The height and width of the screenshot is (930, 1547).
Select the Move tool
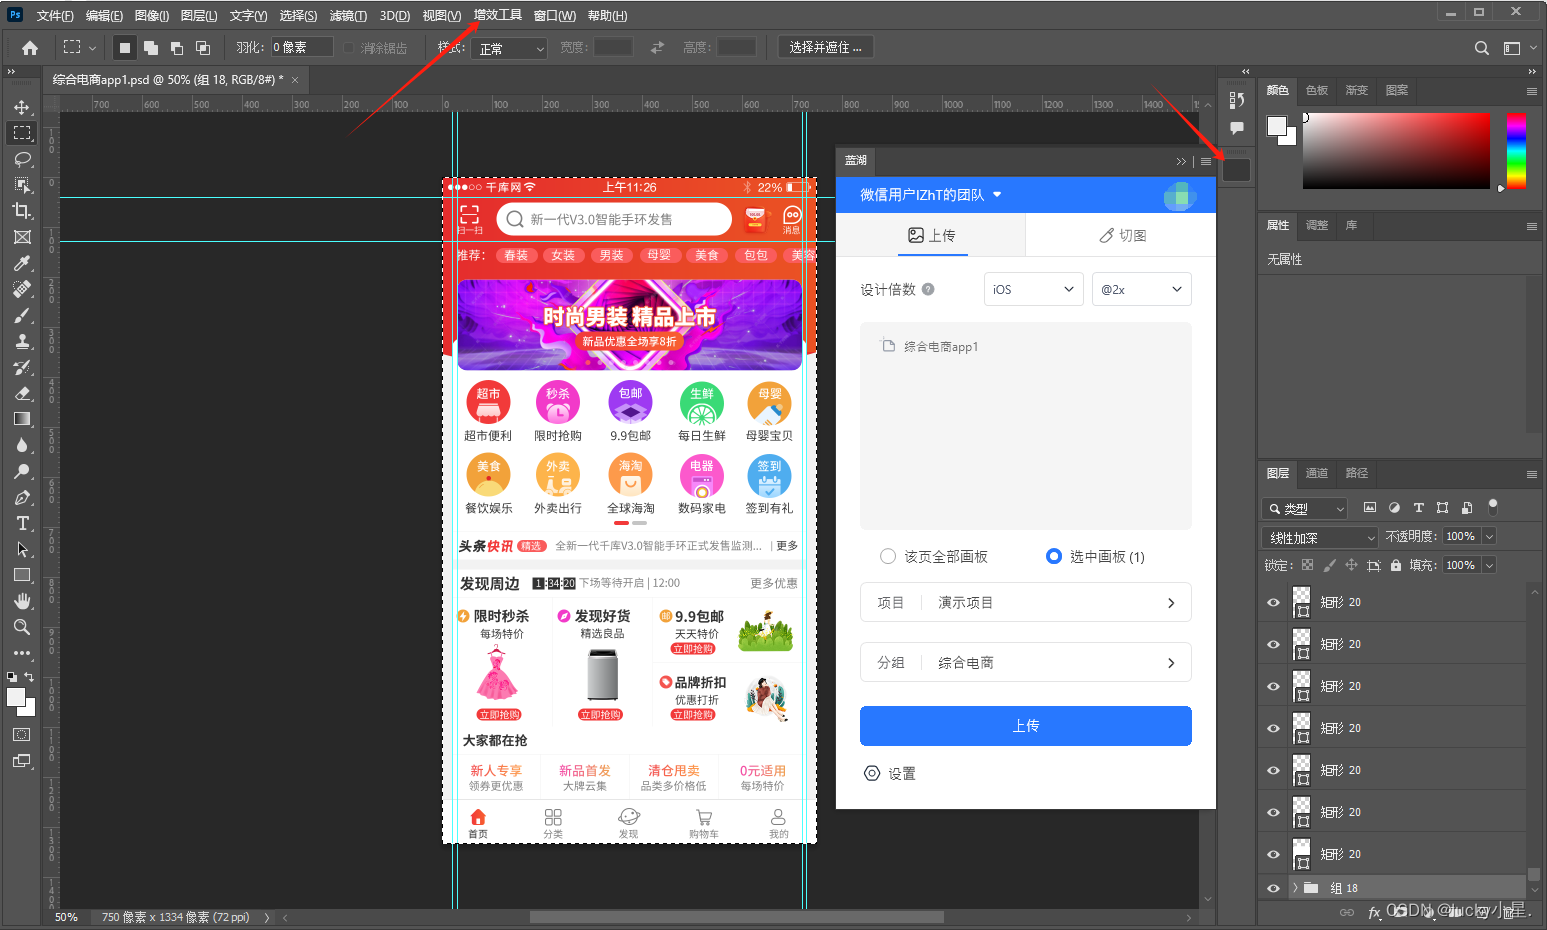coord(22,107)
